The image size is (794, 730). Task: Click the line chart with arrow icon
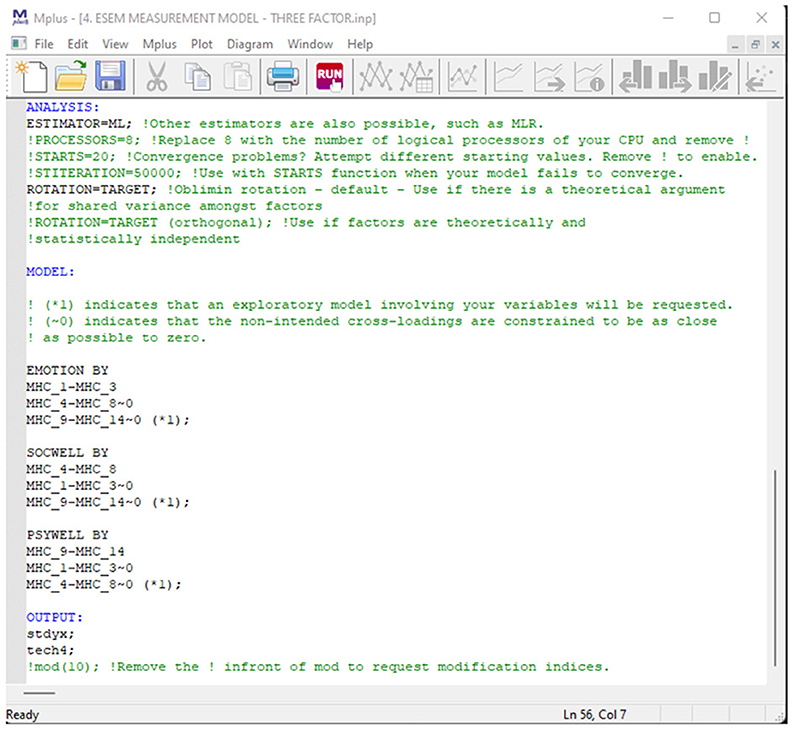549,76
